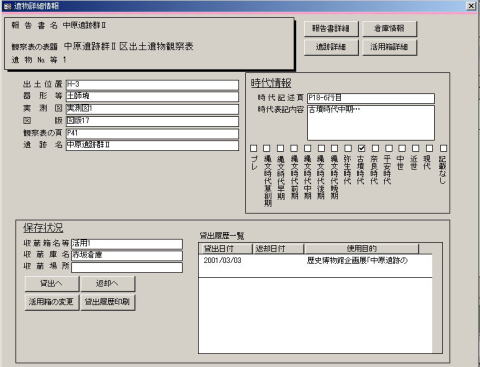Click the 使用目的 column header
480x367 pixels.
[362, 249]
